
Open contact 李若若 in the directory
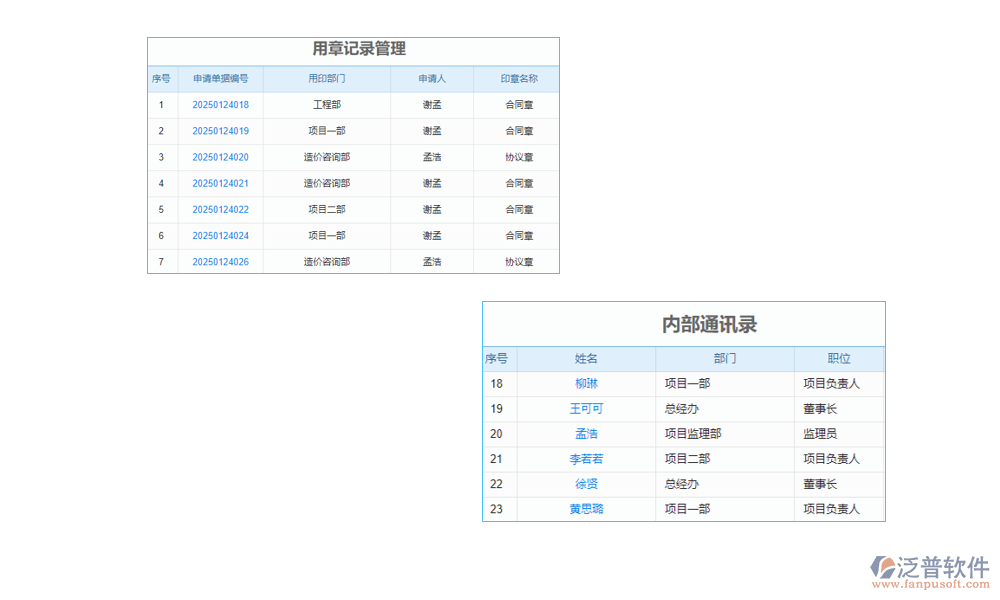[x=586, y=458]
